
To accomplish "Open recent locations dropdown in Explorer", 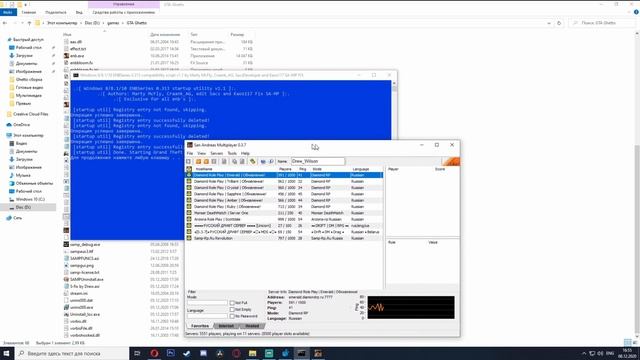I will coord(22,23).
